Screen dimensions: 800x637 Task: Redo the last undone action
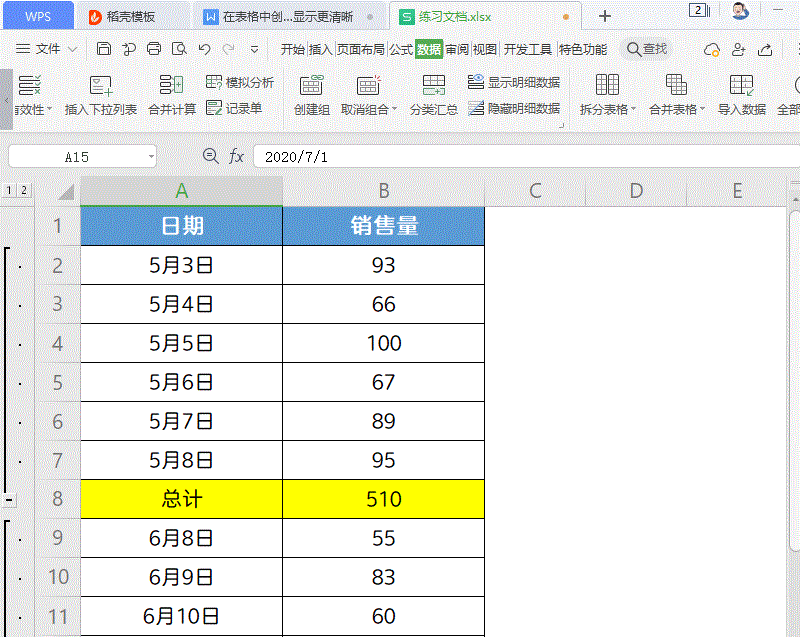pos(229,49)
